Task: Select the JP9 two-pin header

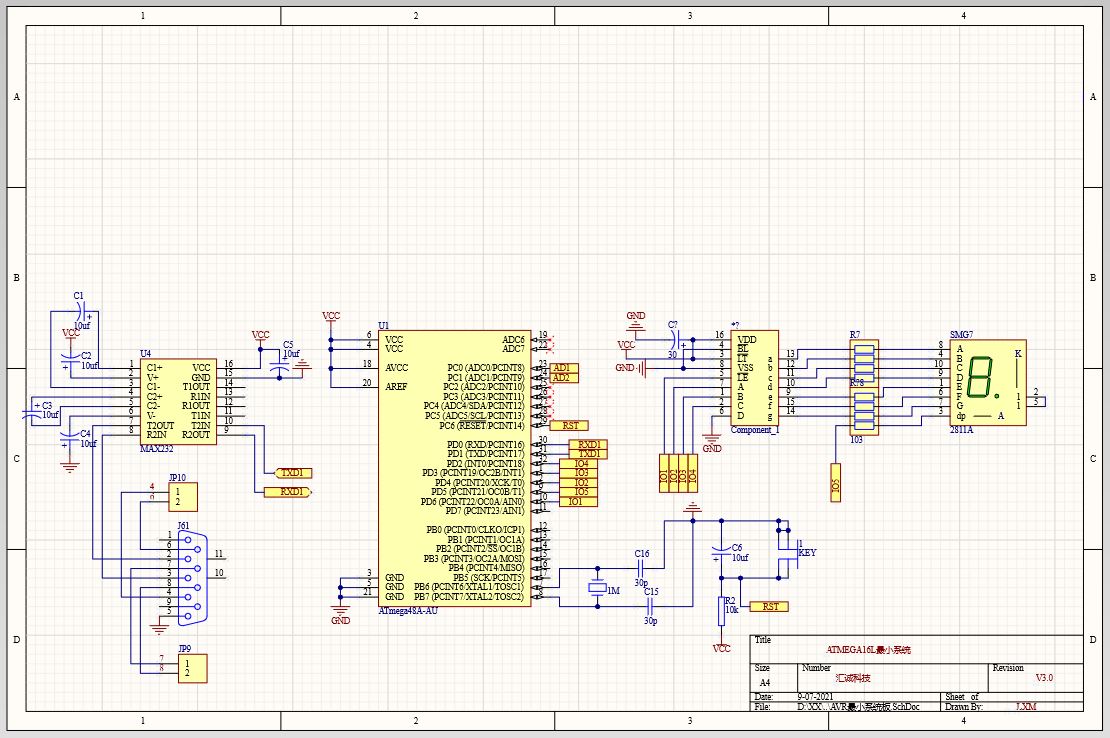Action: click(x=192, y=668)
